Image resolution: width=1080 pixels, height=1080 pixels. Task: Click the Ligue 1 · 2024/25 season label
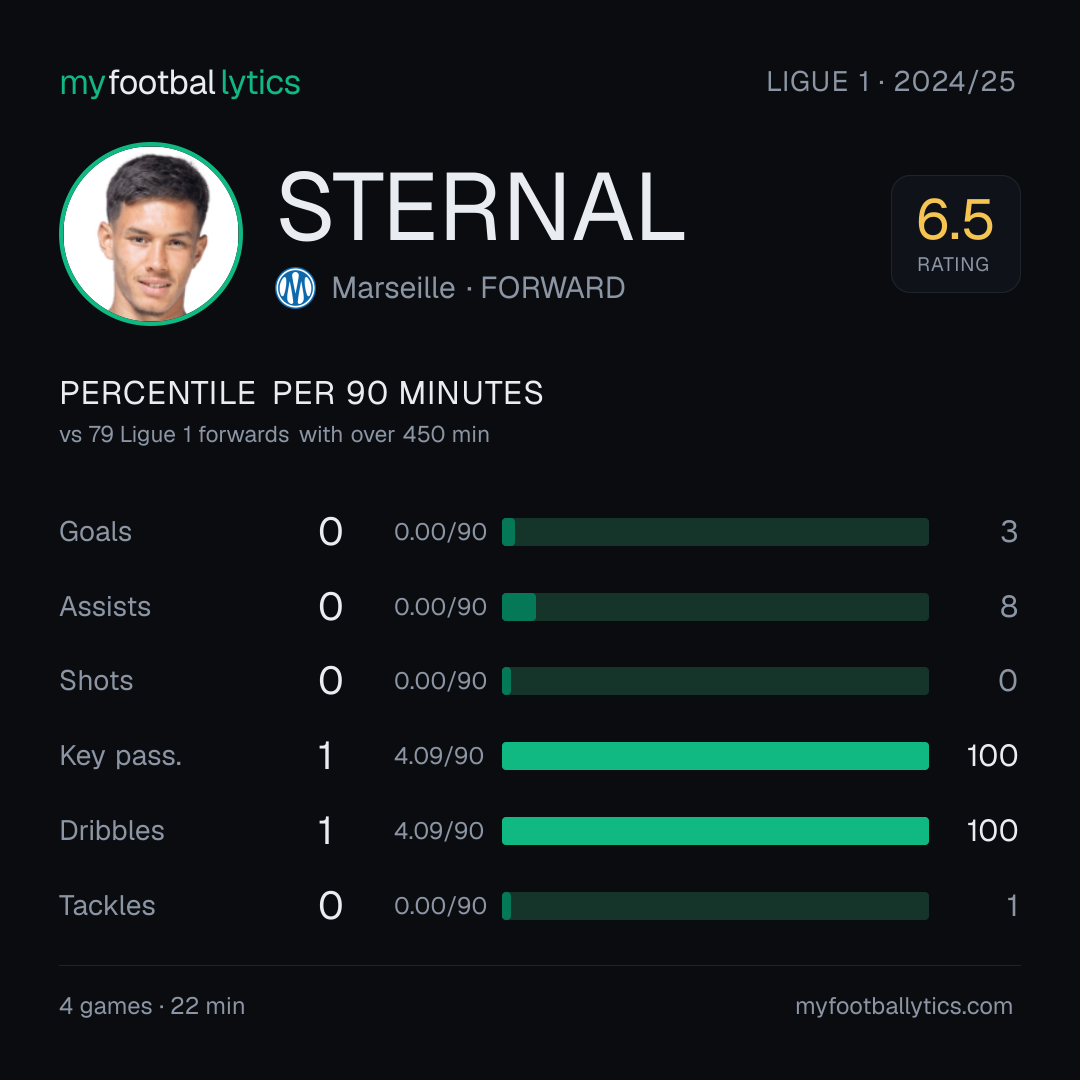coord(891,82)
